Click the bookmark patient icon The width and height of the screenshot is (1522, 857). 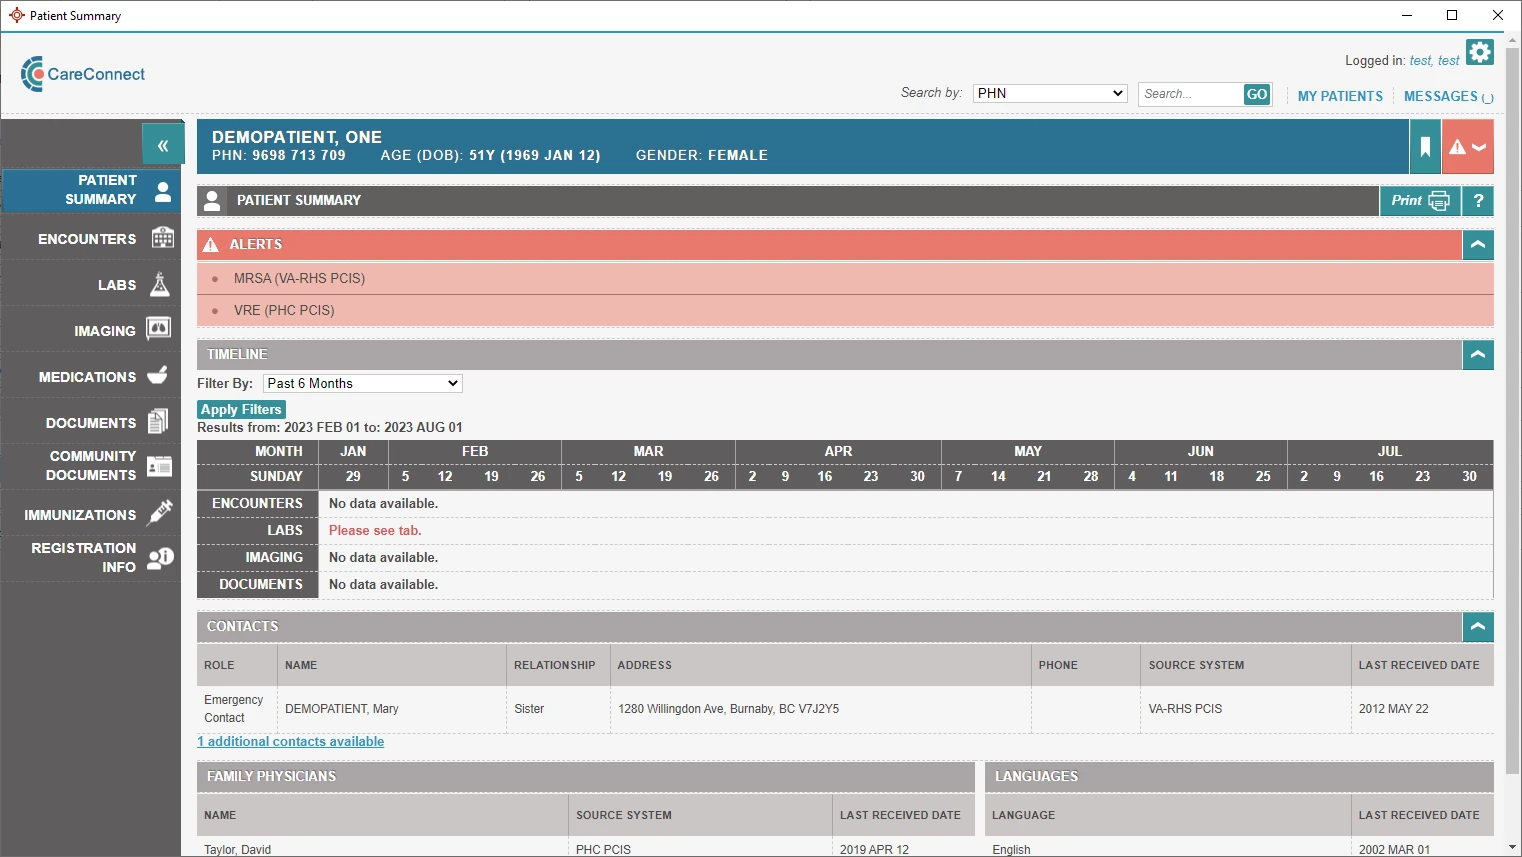1425,147
